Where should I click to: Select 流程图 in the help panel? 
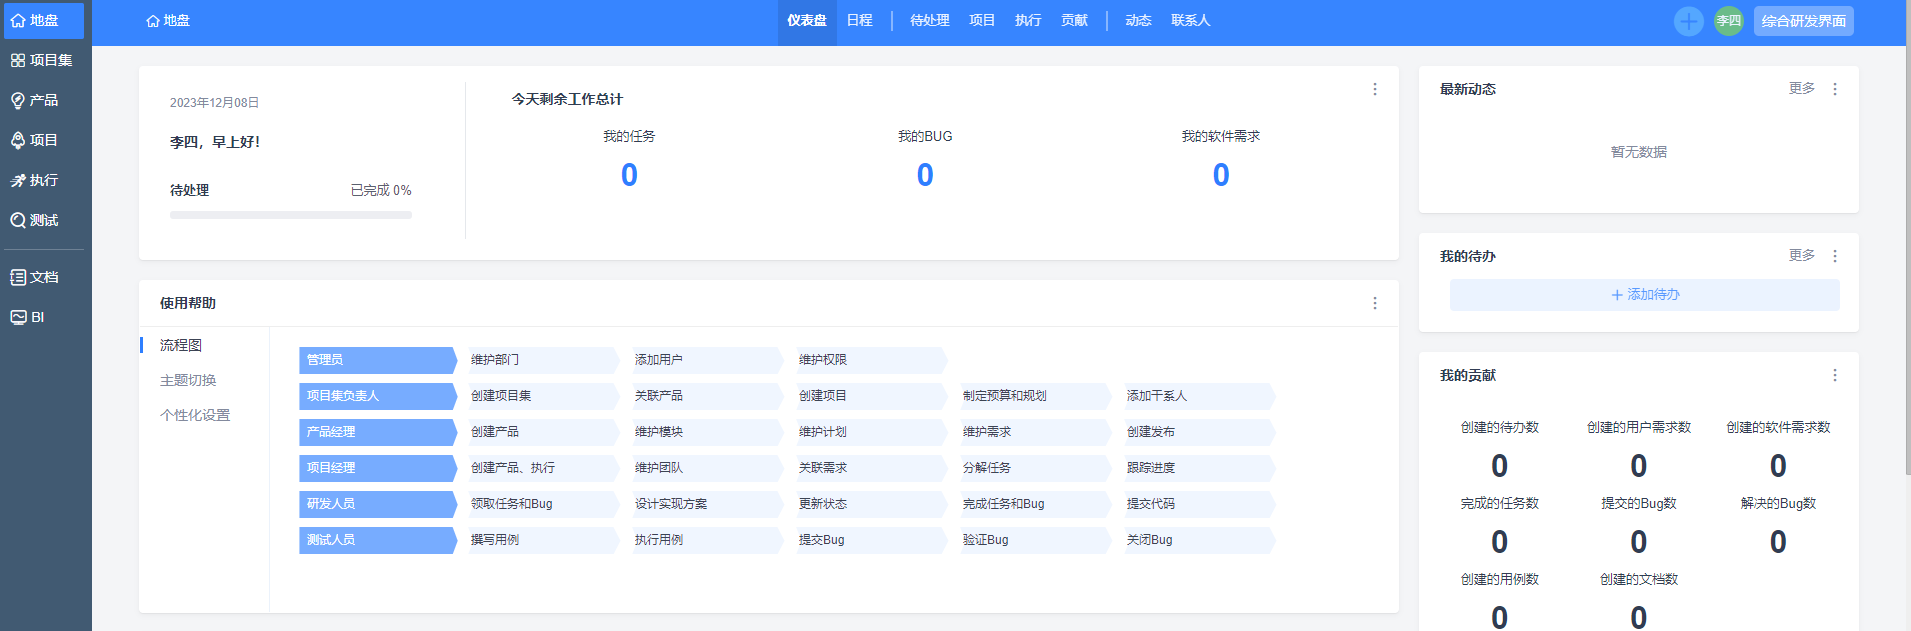[x=181, y=345]
